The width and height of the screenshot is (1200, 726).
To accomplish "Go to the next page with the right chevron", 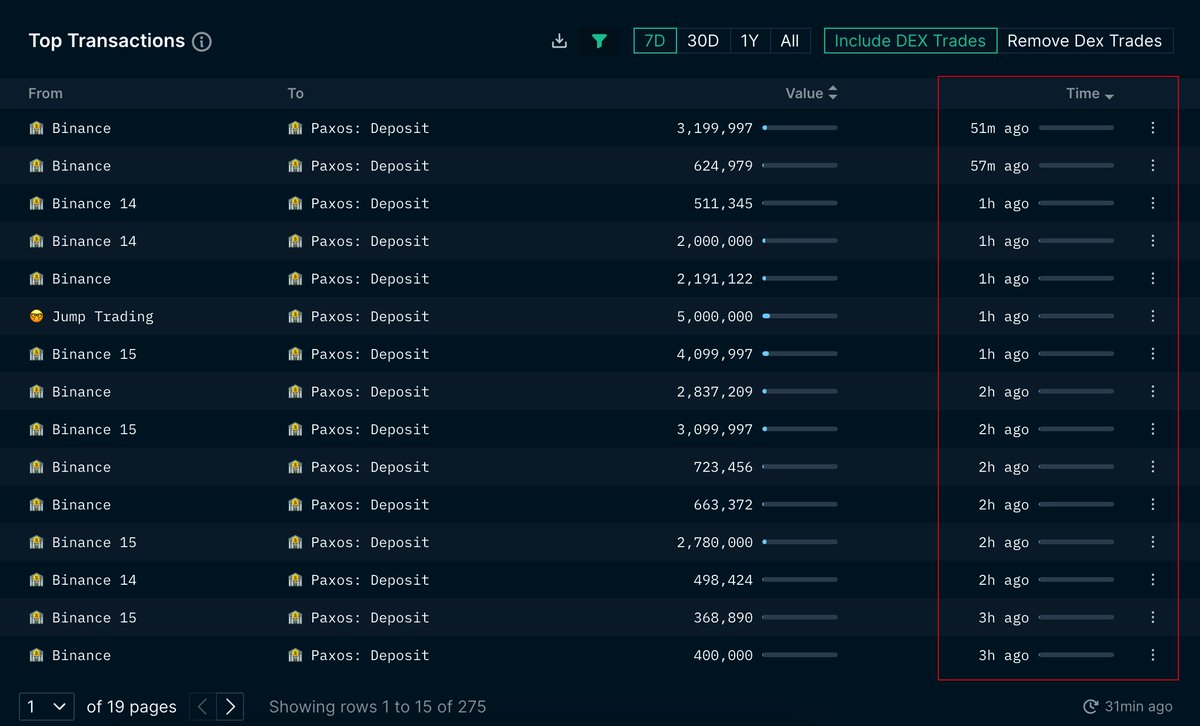I will [229, 706].
